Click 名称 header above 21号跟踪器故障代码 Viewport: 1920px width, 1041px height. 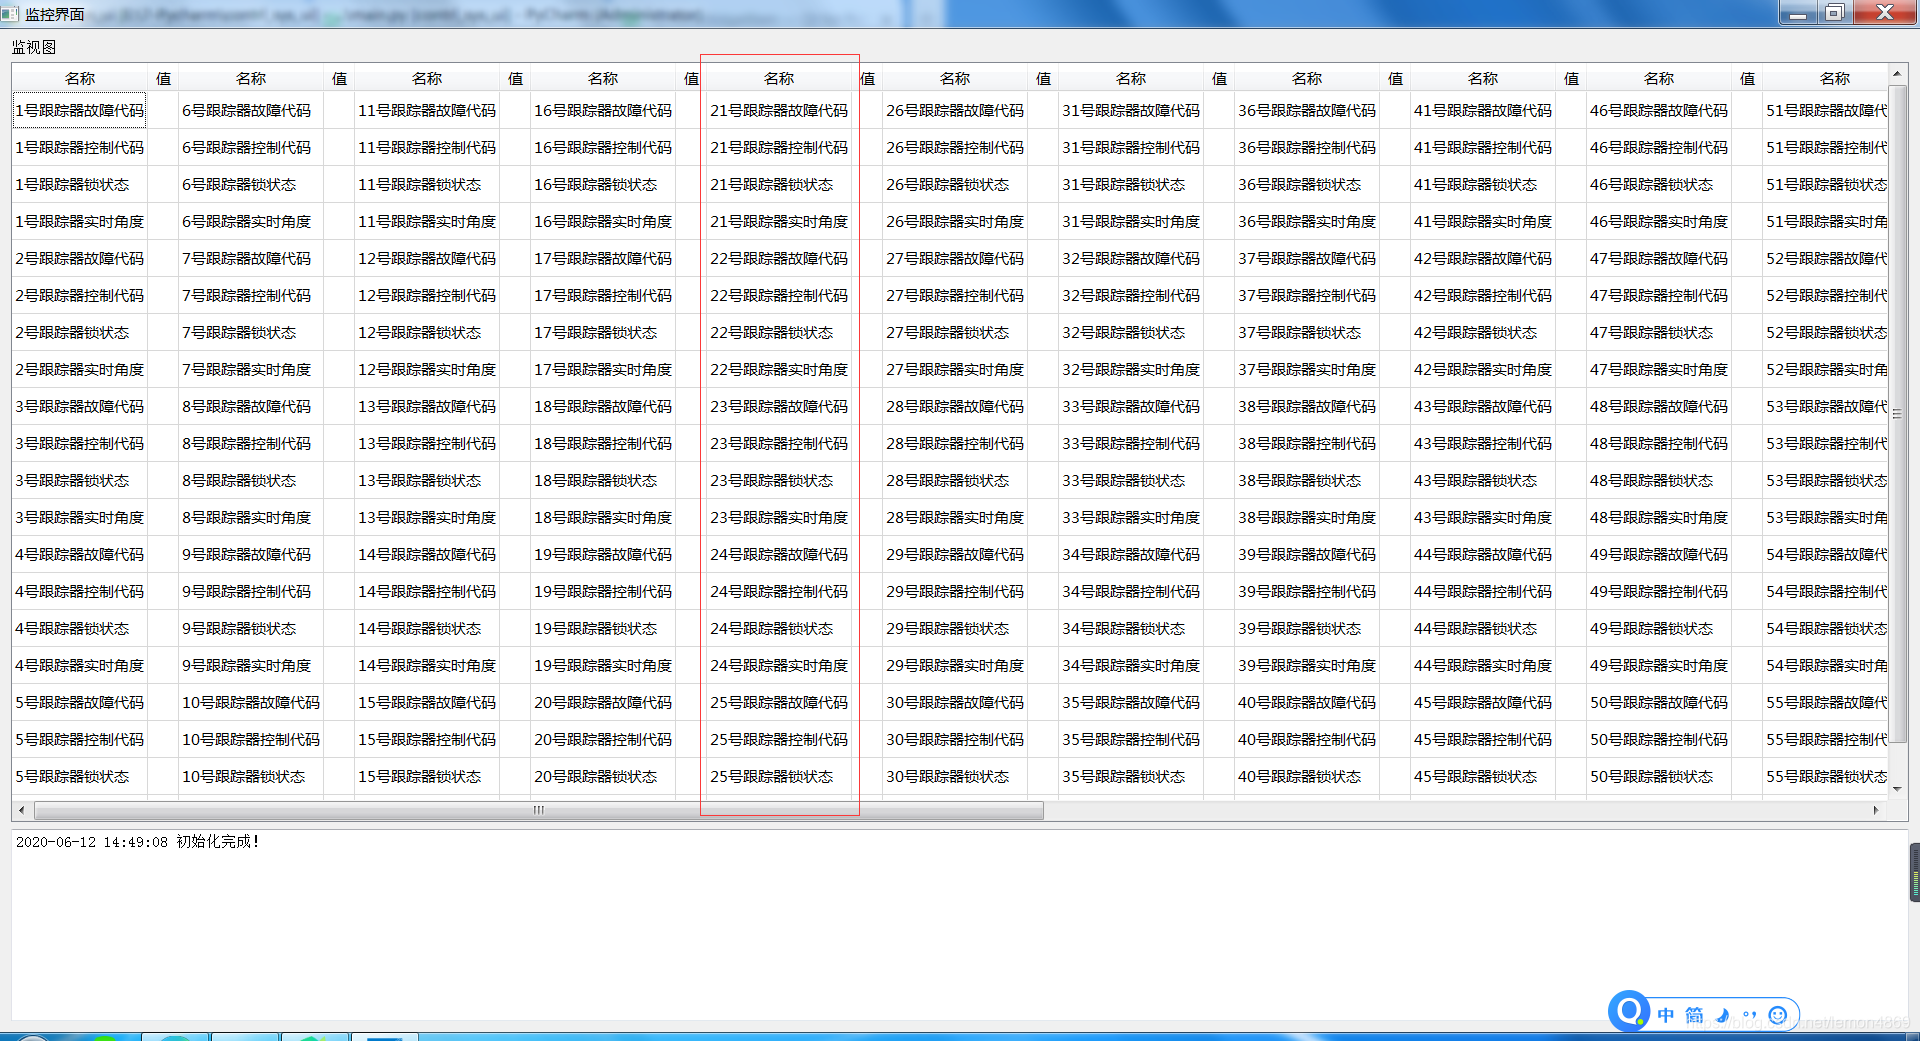click(779, 79)
